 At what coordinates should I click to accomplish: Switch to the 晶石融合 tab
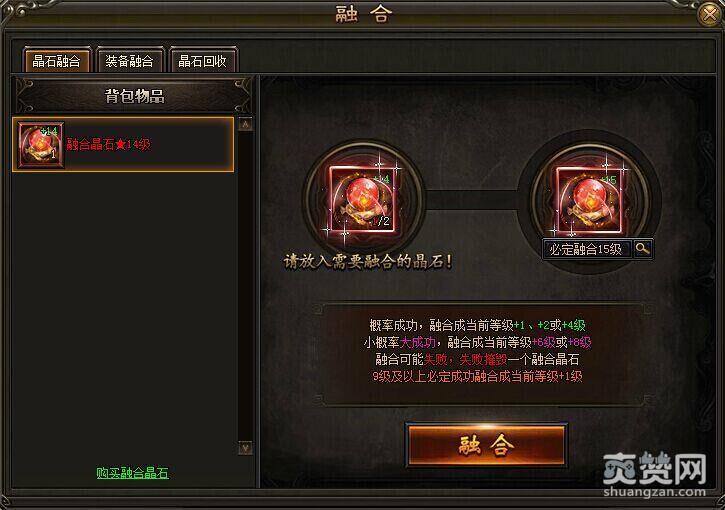click(x=56, y=61)
